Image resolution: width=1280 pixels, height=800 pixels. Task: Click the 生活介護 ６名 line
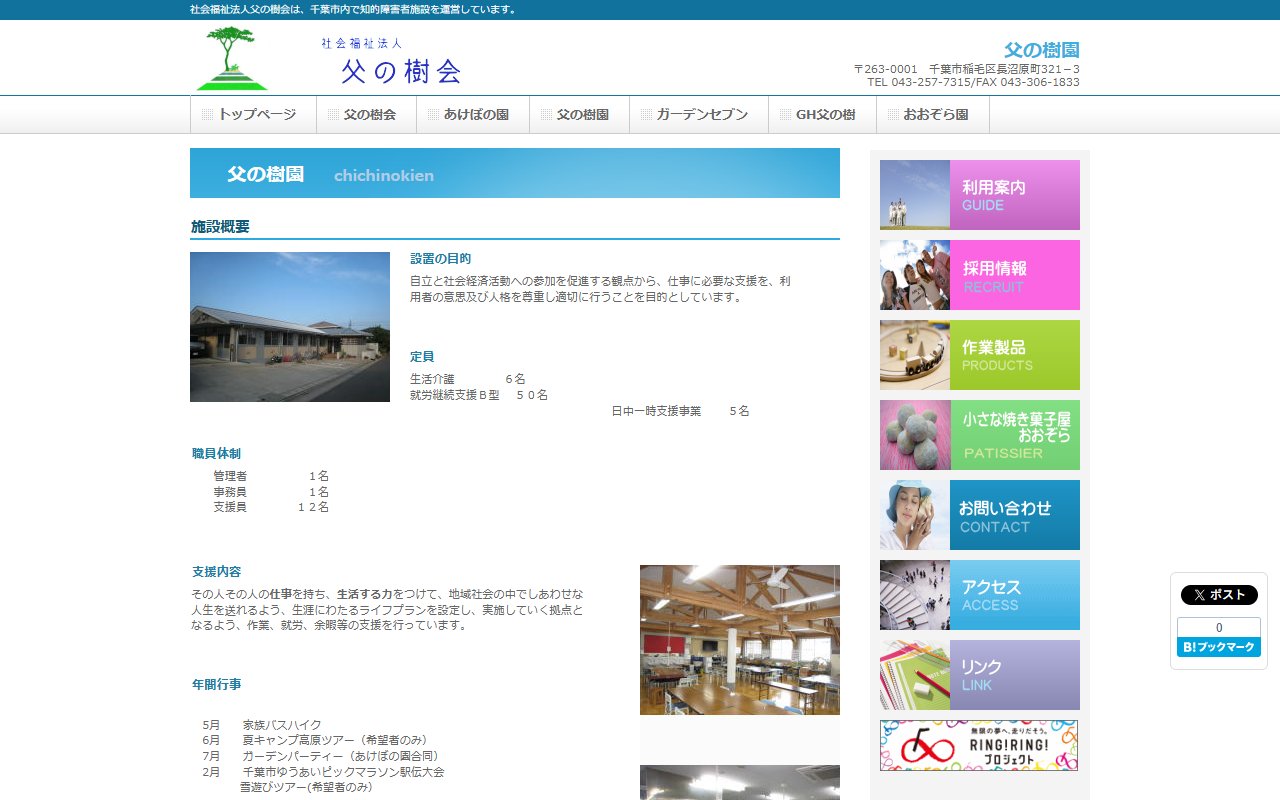coord(468,379)
